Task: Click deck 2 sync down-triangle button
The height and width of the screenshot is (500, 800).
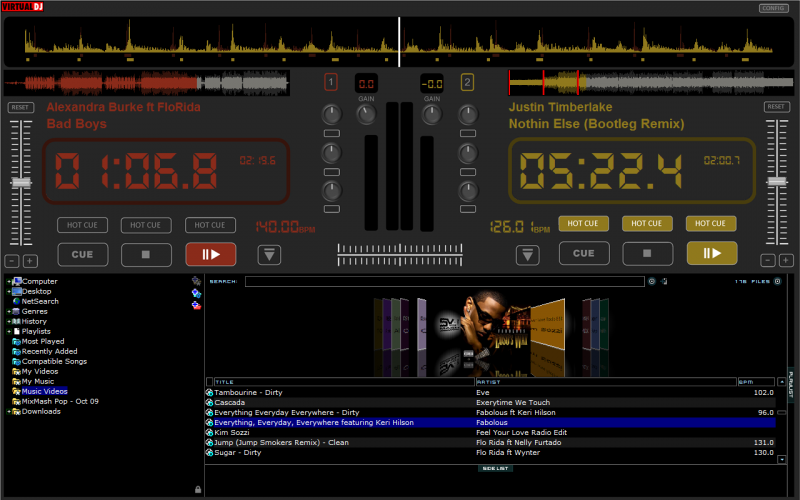Action: 528,255
